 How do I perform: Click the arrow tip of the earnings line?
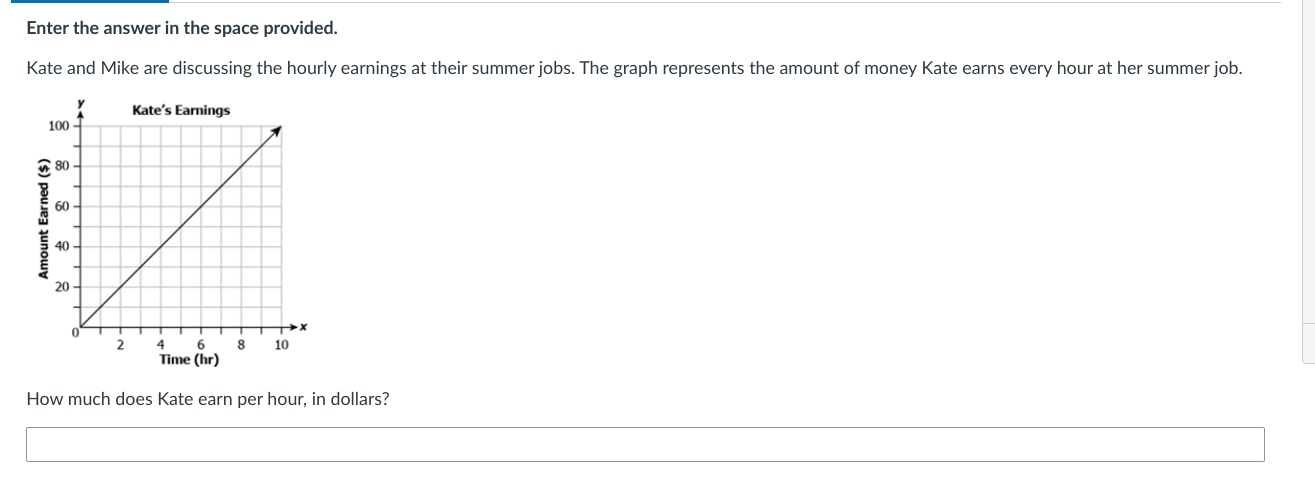coord(279,130)
